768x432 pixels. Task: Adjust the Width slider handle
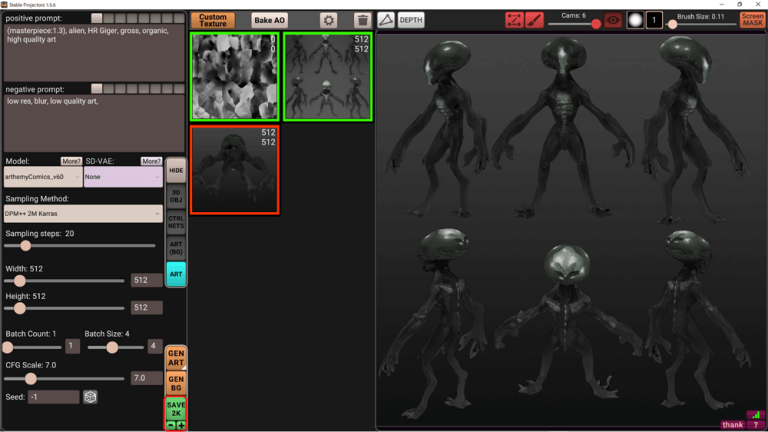pyautogui.click(x=20, y=281)
